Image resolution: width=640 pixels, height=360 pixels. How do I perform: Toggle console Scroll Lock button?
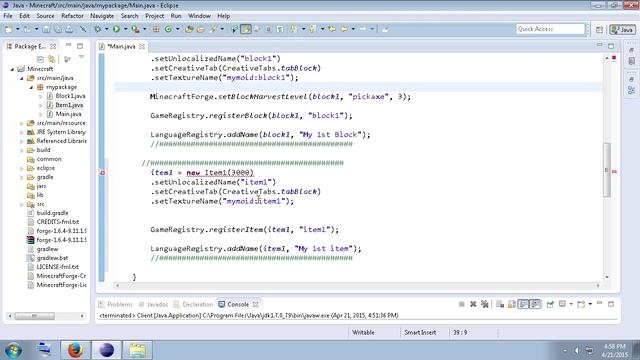click(x=511, y=304)
